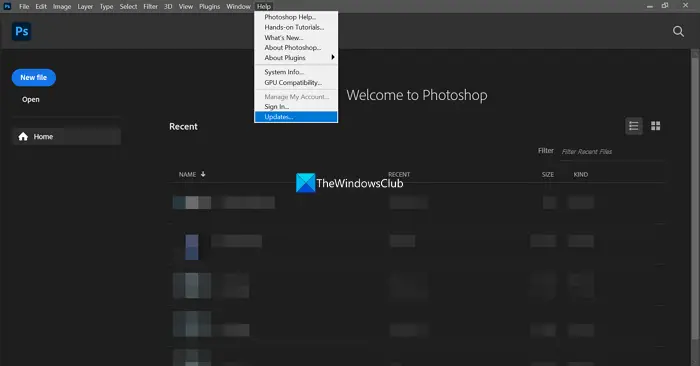
Task: Open the Image menu
Action: [x=62, y=6]
